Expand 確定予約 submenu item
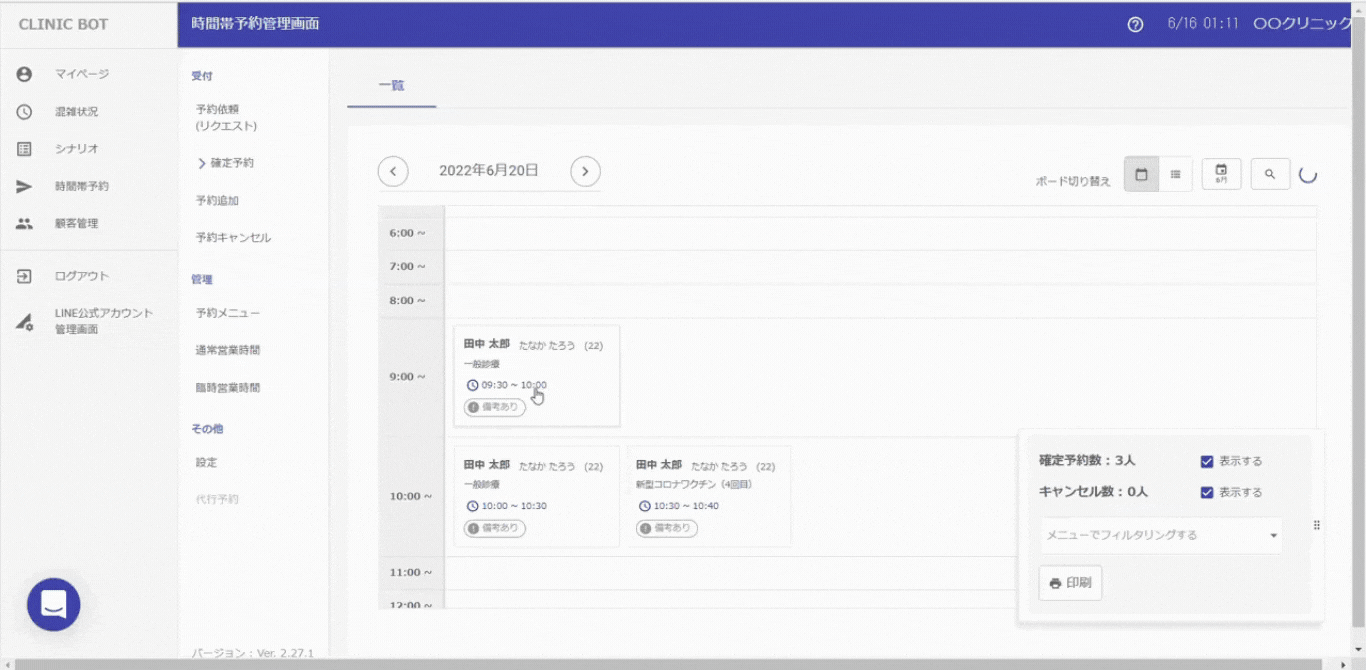This screenshot has width=1366, height=670. point(230,163)
